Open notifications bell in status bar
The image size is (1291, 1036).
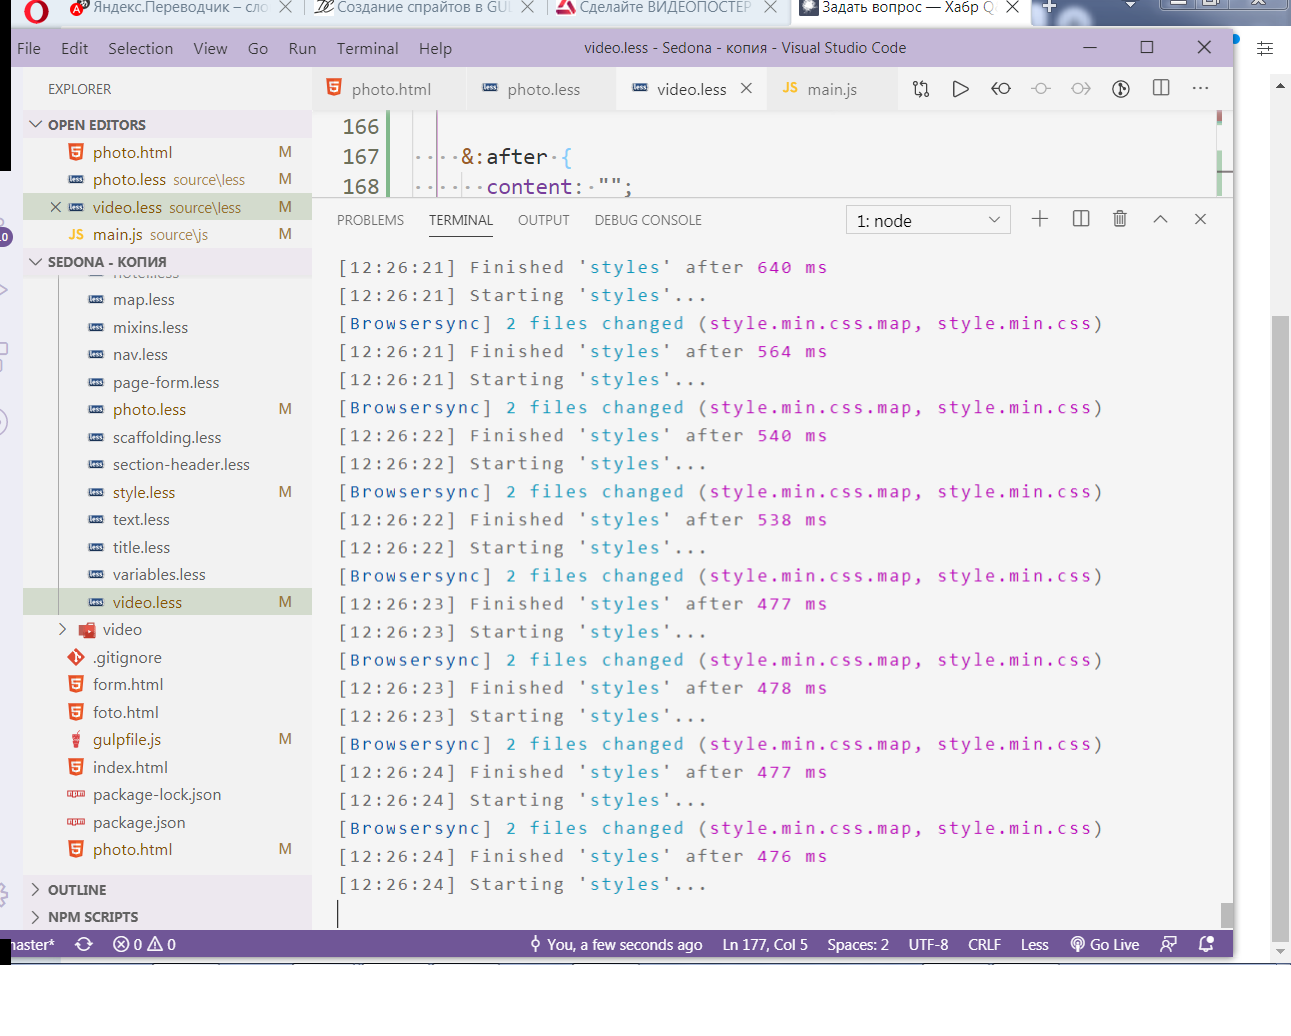(x=1206, y=944)
